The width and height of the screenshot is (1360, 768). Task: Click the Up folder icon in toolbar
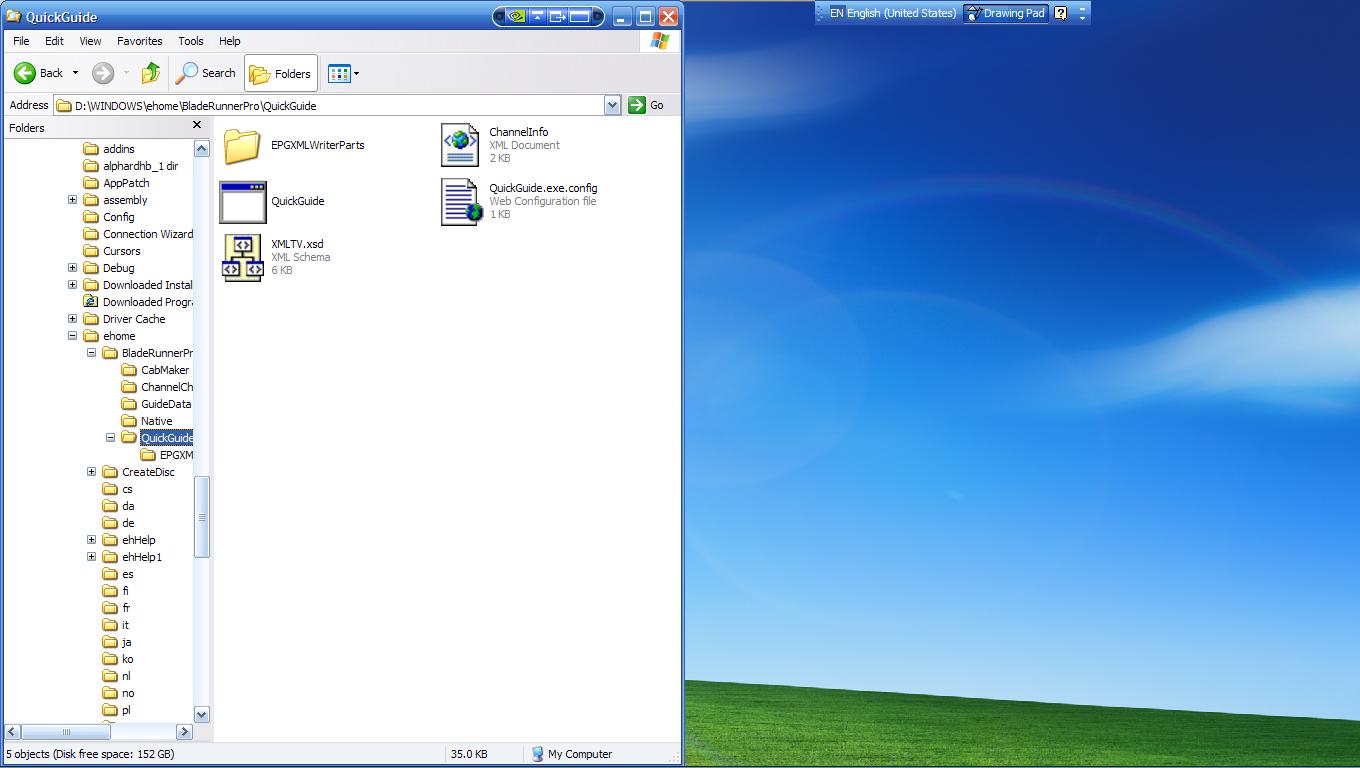[151, 73]
